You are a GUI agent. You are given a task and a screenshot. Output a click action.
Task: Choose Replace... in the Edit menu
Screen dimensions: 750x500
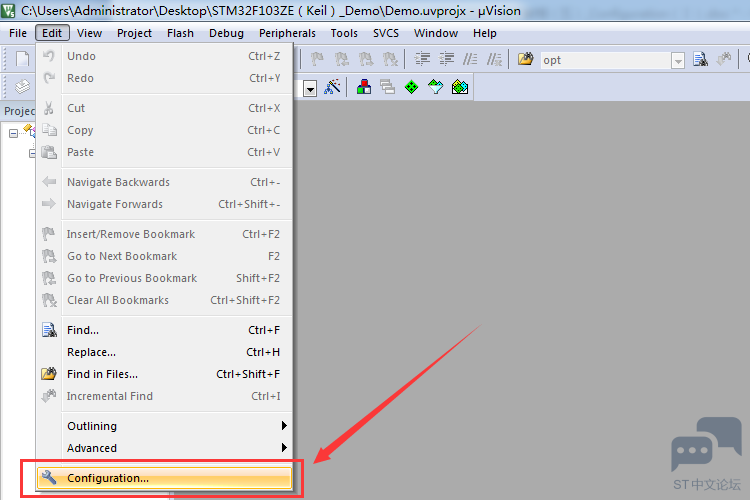click(91, 352)
